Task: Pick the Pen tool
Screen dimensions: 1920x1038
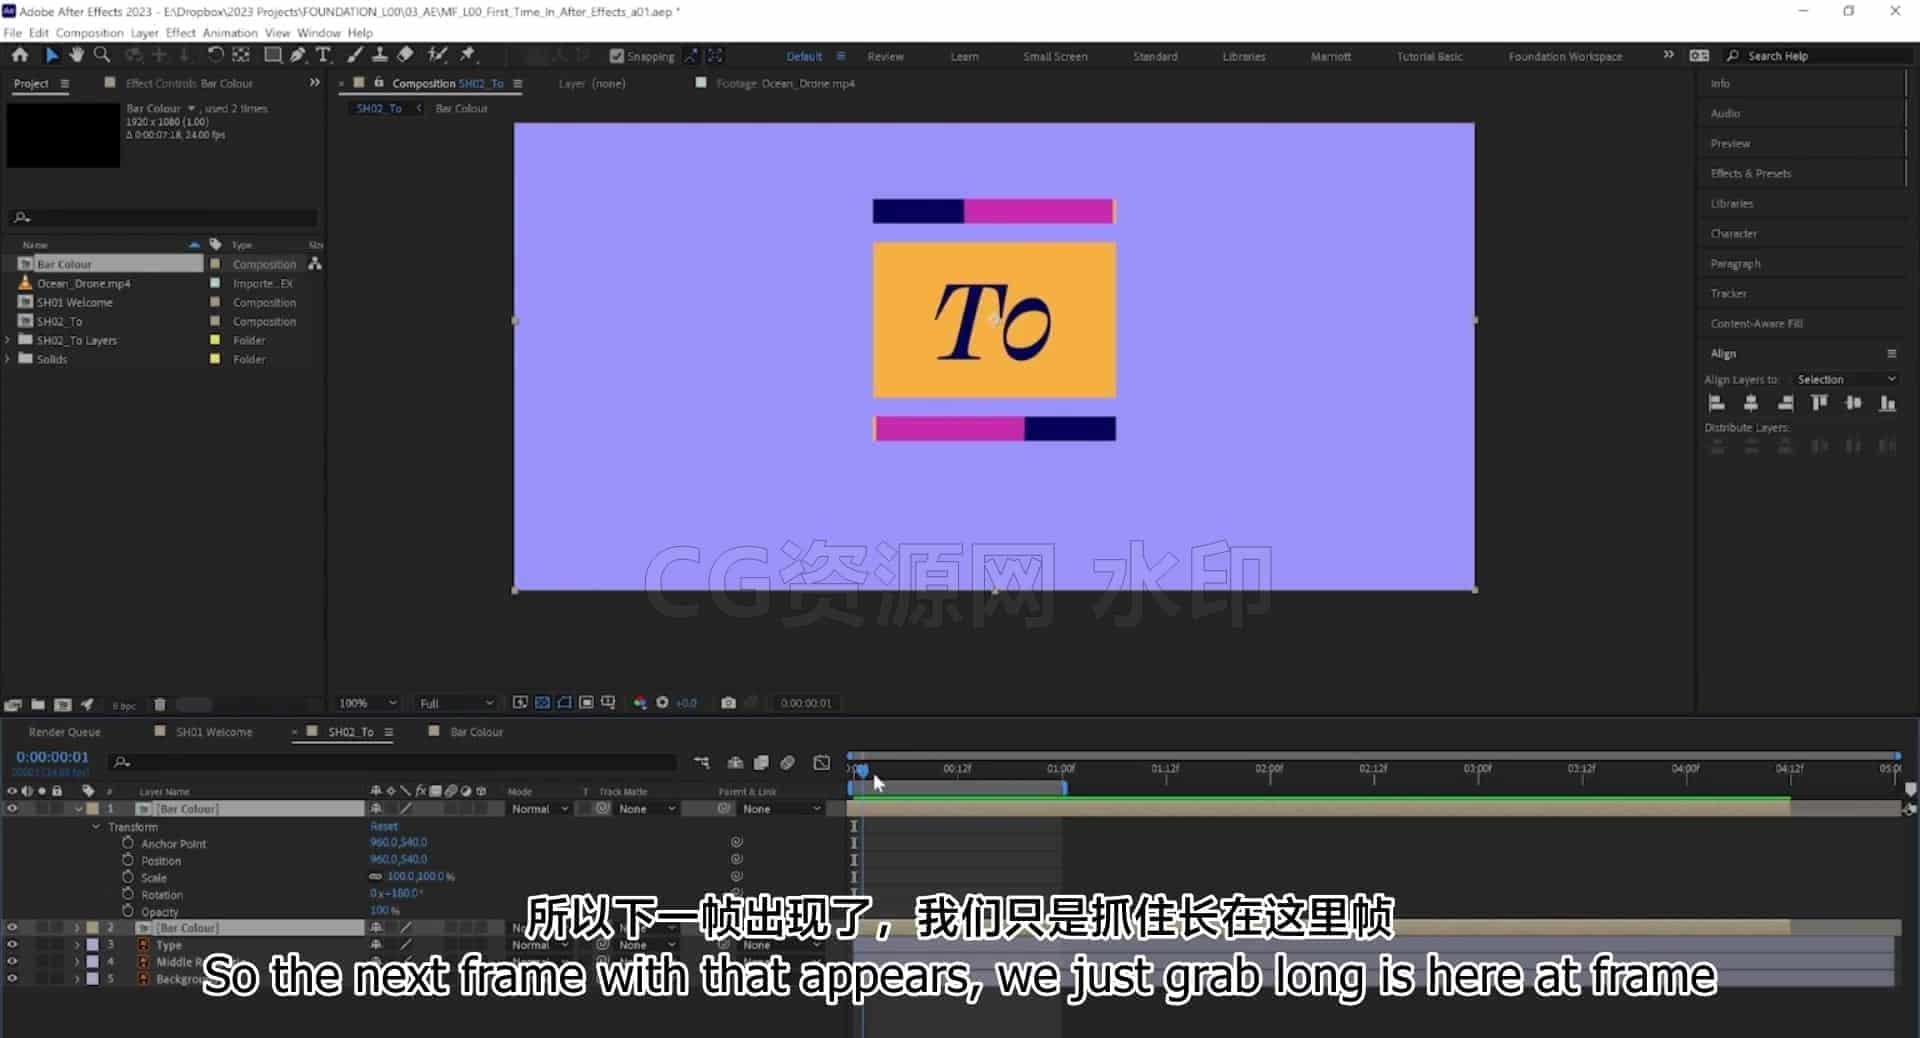Action: (298, 55)
